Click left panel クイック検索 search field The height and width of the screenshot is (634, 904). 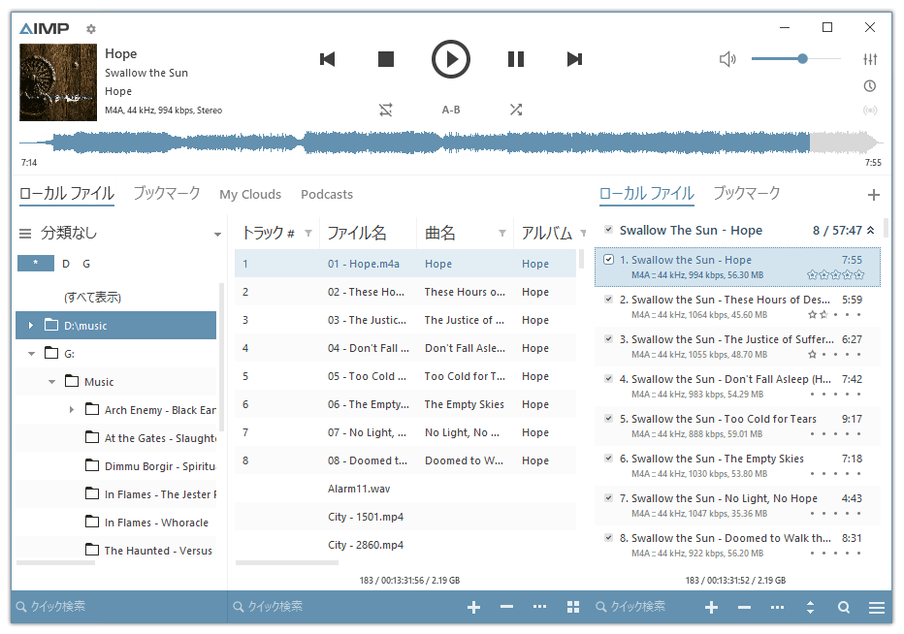tap(118, 606)
